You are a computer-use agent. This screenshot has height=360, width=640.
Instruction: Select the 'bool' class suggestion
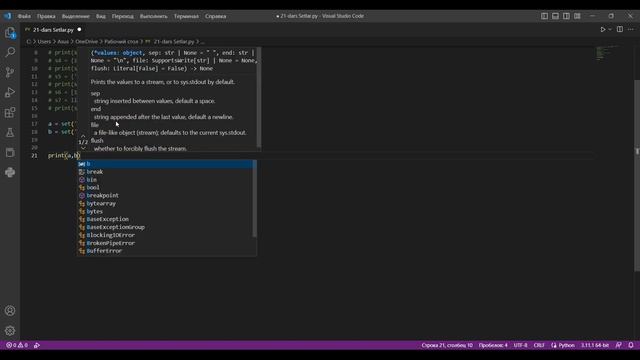(x=165, y=187)
